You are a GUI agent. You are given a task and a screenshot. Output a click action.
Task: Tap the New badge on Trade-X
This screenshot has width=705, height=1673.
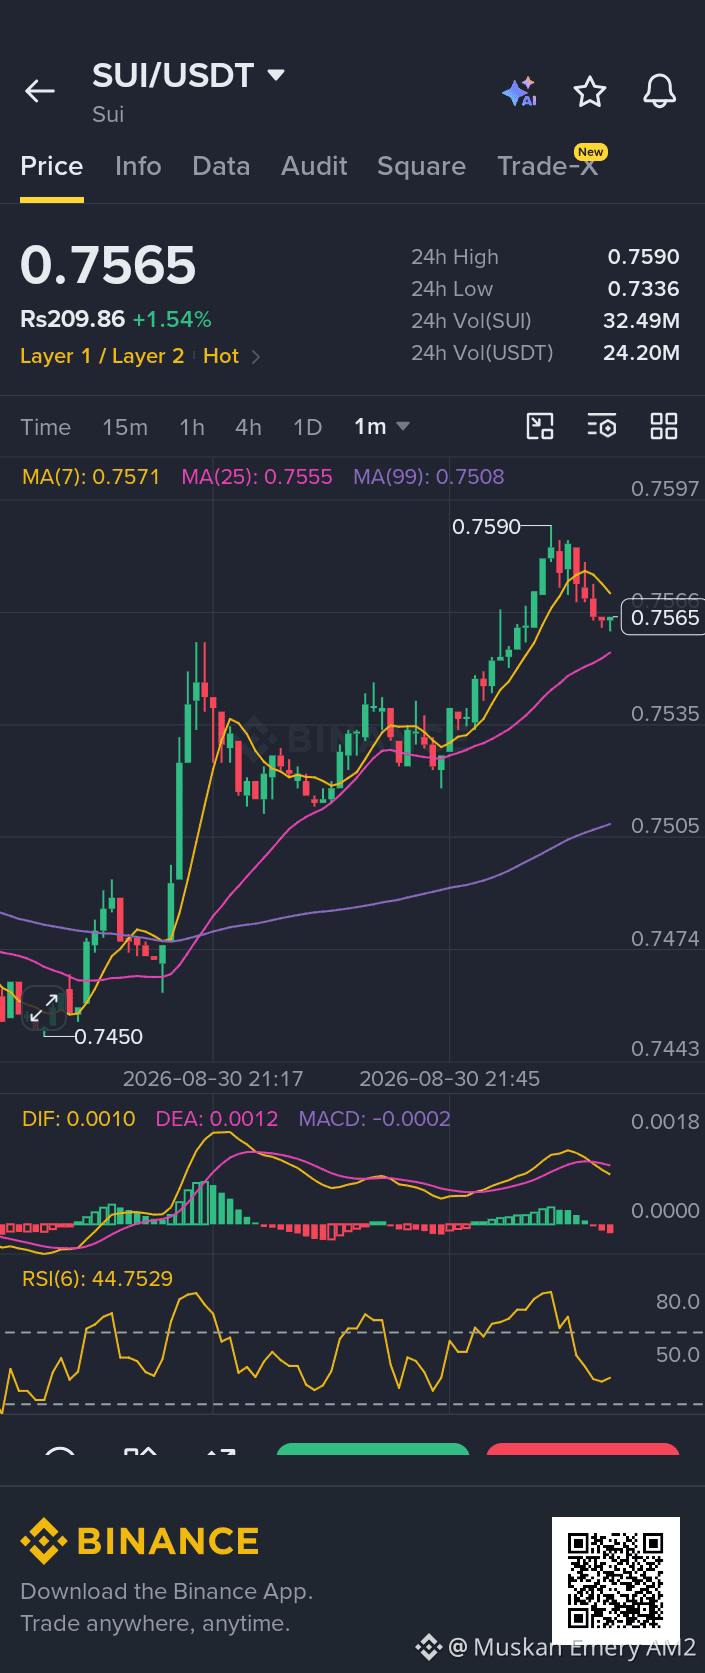[590, 152]
